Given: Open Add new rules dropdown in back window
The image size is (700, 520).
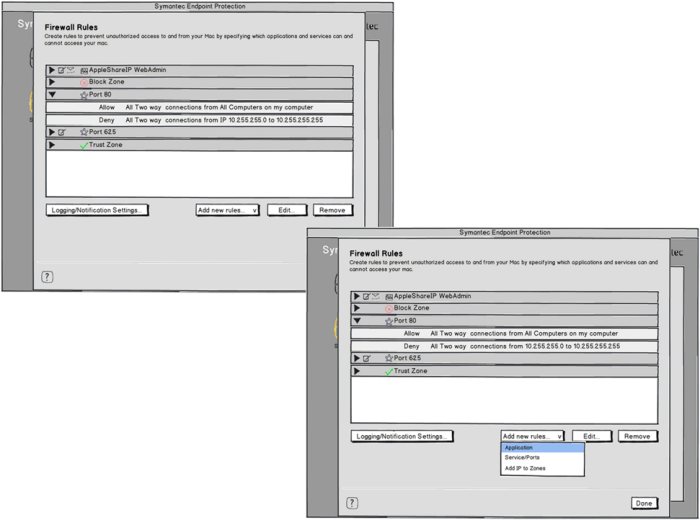Looking at the screenshot, I should coord(228,210).
